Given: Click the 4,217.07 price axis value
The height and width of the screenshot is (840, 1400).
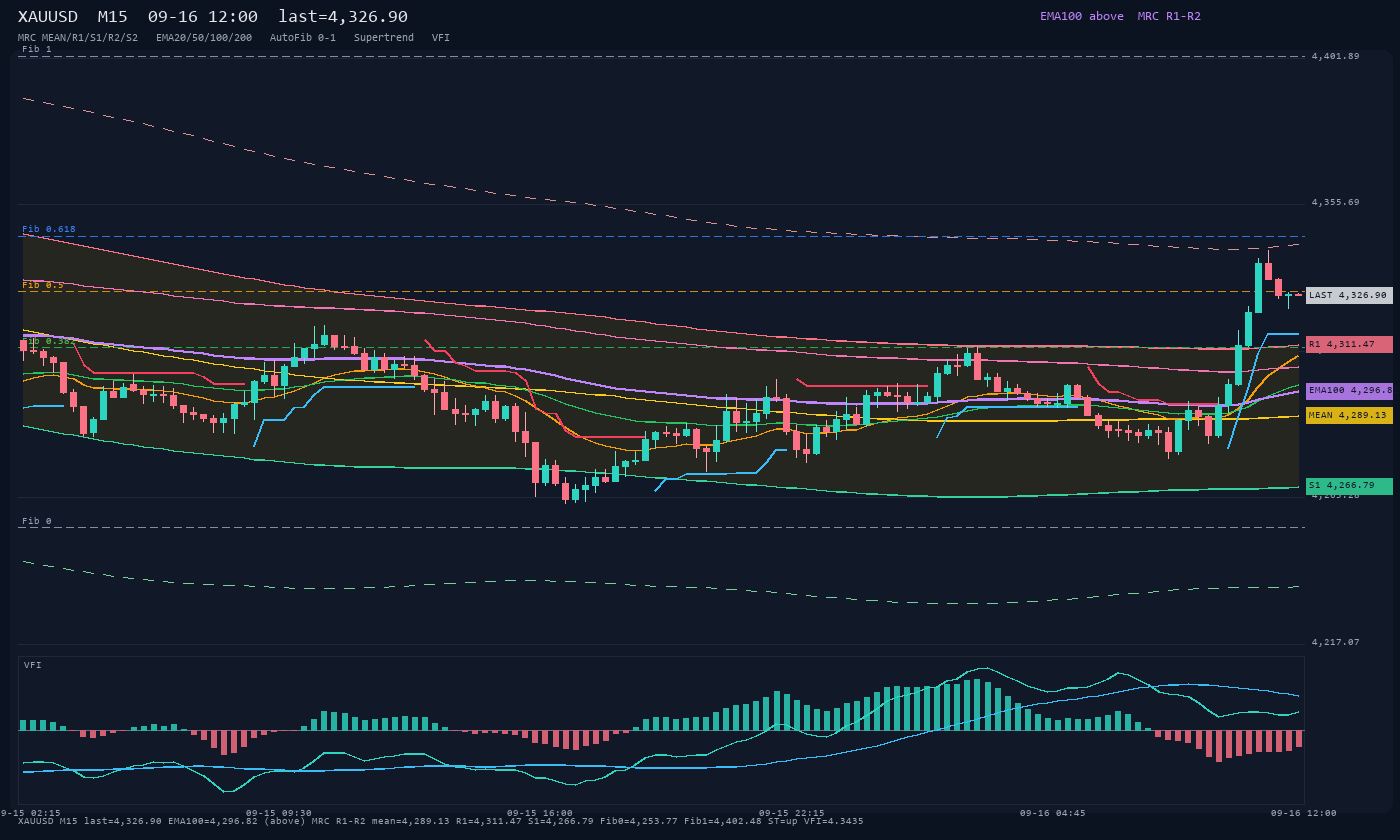Looking at the screenshot, I should point(1336,642).
